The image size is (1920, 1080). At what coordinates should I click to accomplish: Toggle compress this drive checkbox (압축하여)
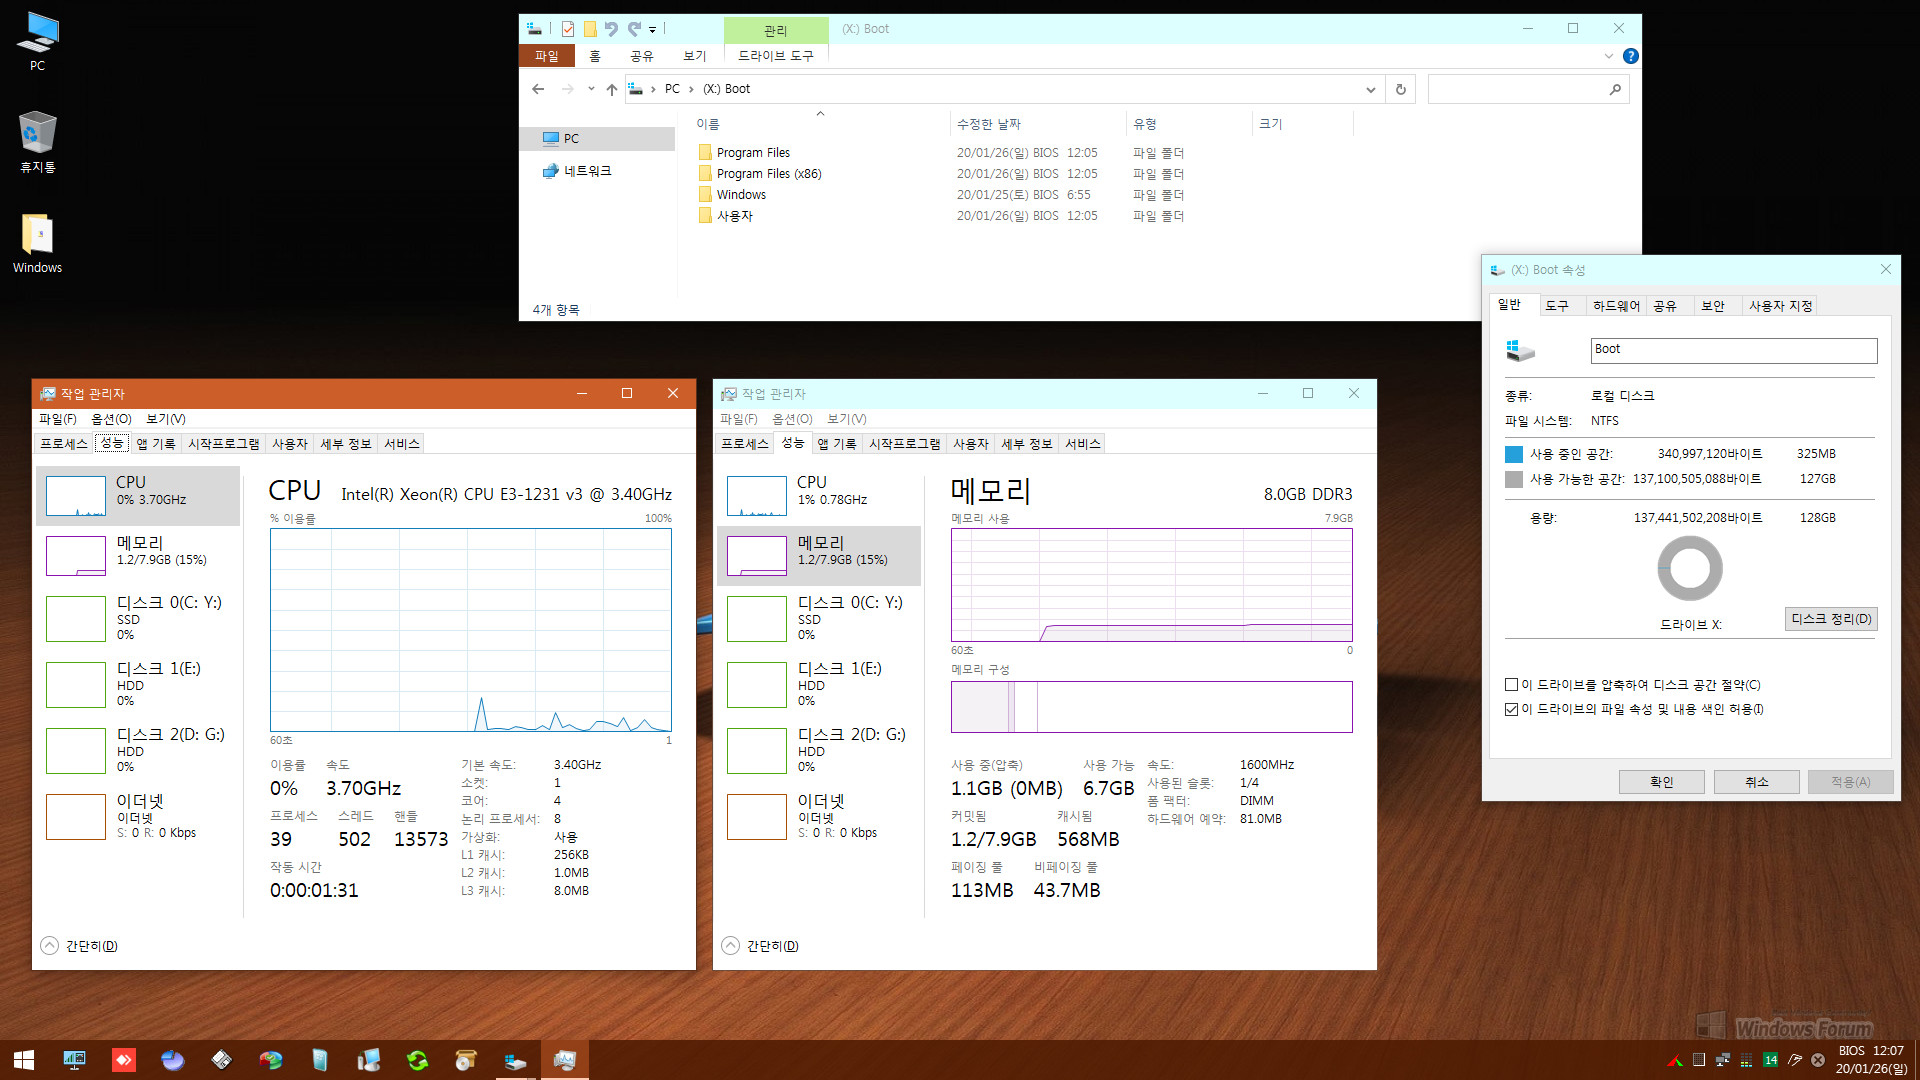click(x=1512, y=685)
